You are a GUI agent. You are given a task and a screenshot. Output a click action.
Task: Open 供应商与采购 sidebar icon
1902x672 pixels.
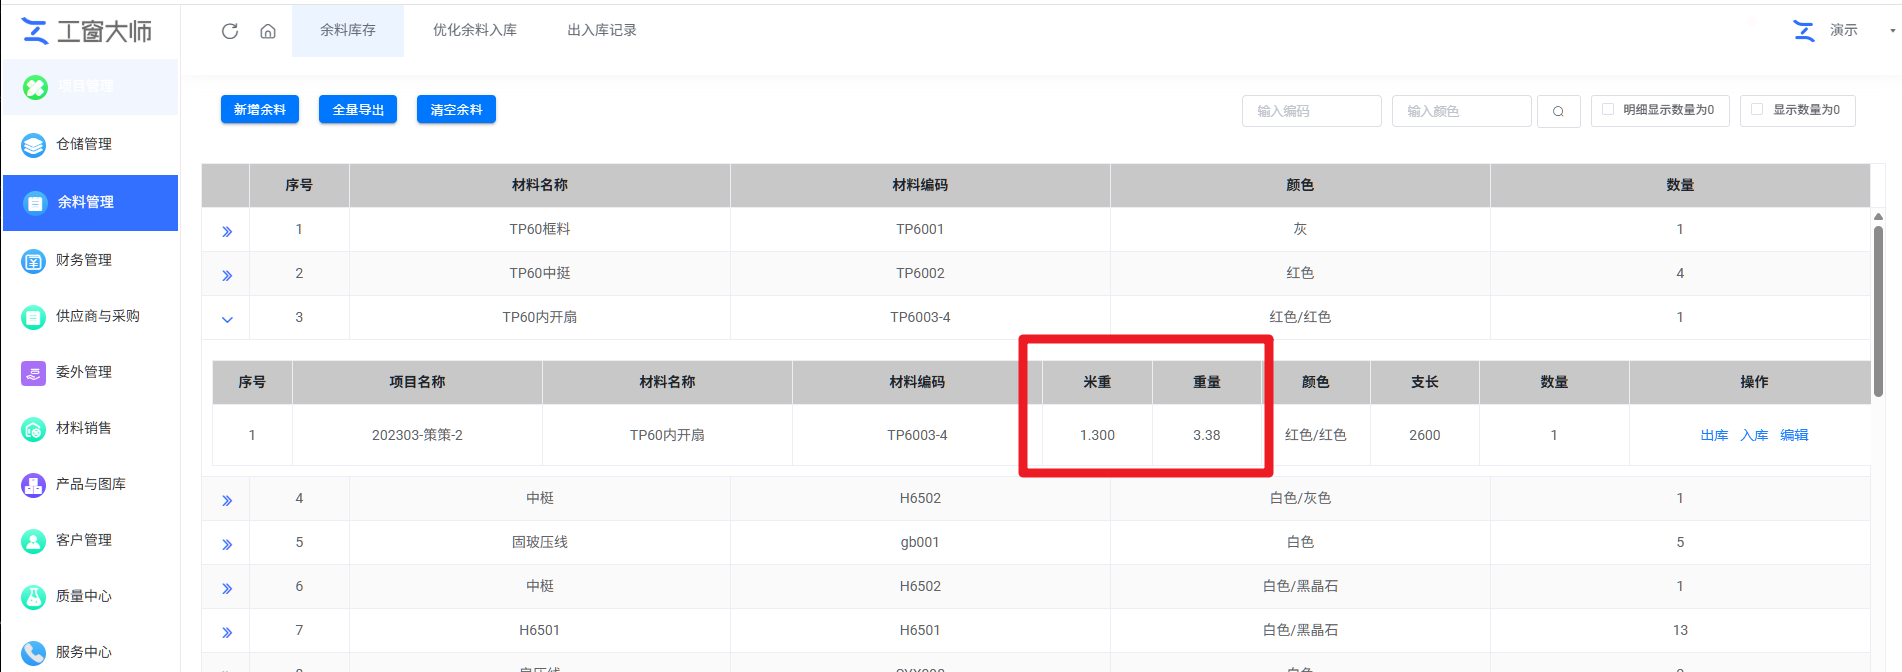pos(34,317)
